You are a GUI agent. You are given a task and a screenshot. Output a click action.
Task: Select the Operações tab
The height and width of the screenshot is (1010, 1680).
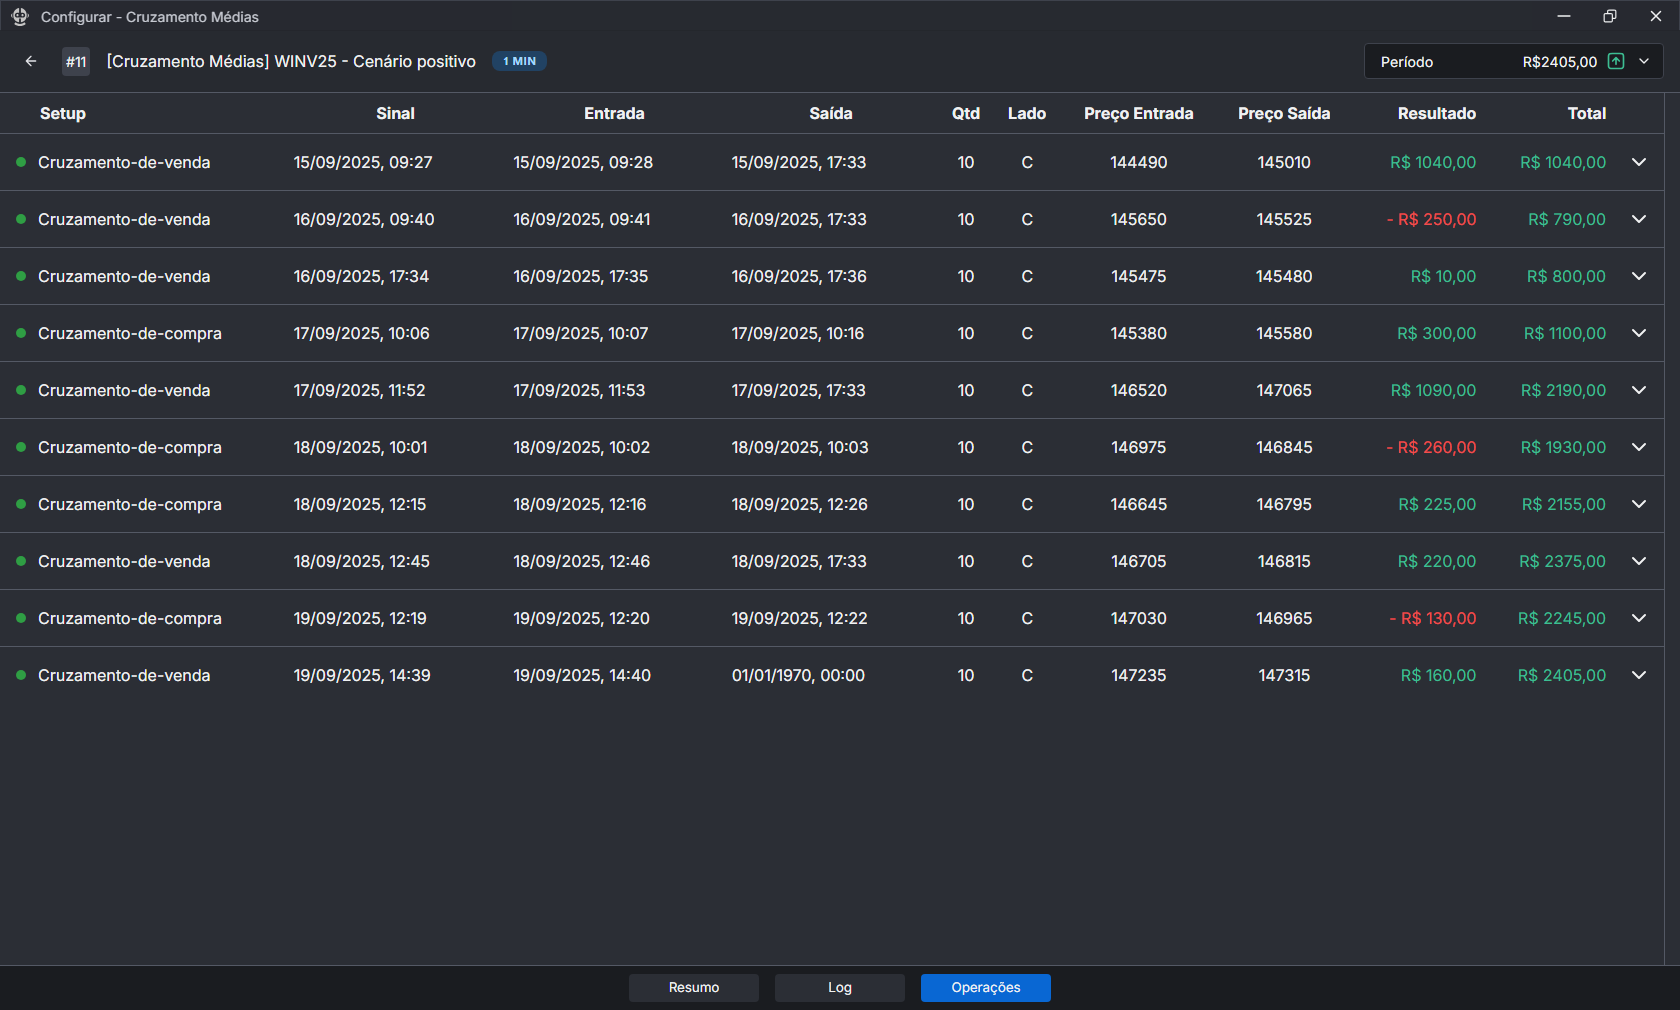click(985, 987)
